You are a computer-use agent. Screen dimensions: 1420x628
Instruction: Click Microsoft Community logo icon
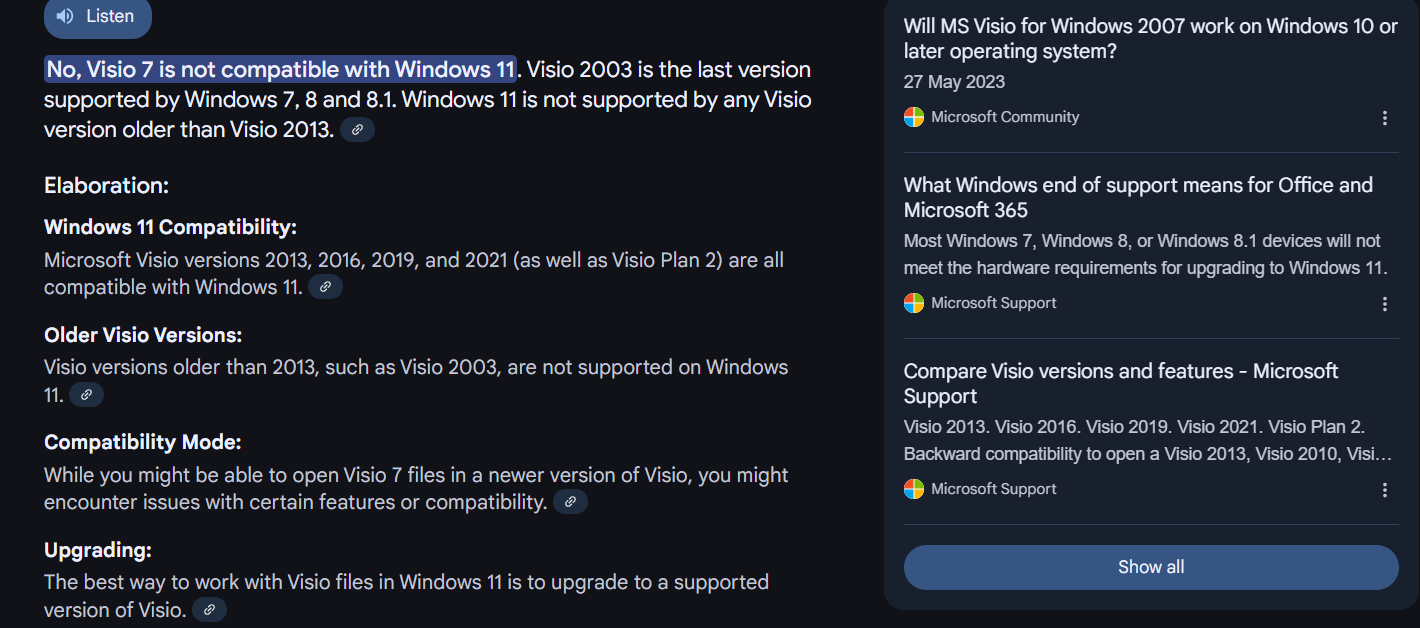click(914, 117)
